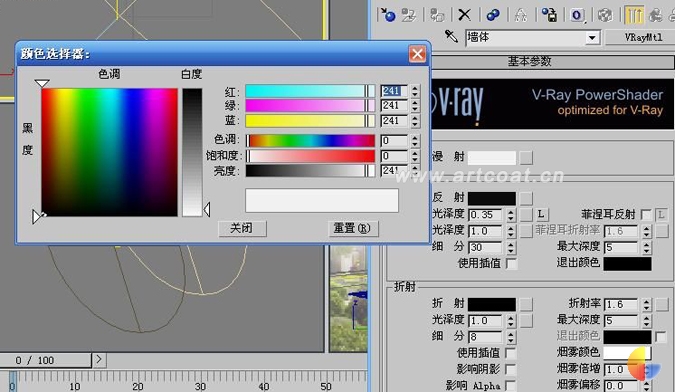Enable 使用插值 checkbox under reflection
The height and width of the screenshot is (392, 675).
(x=511, y=263)
